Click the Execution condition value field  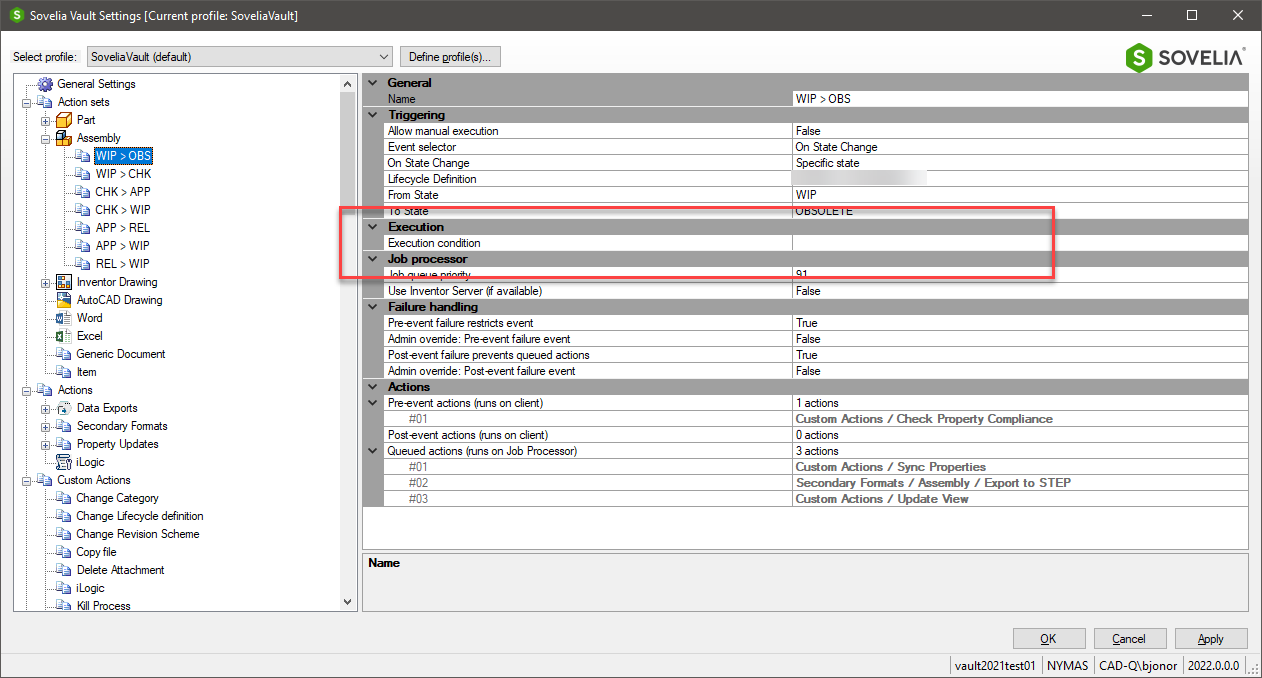point(1020,243)
